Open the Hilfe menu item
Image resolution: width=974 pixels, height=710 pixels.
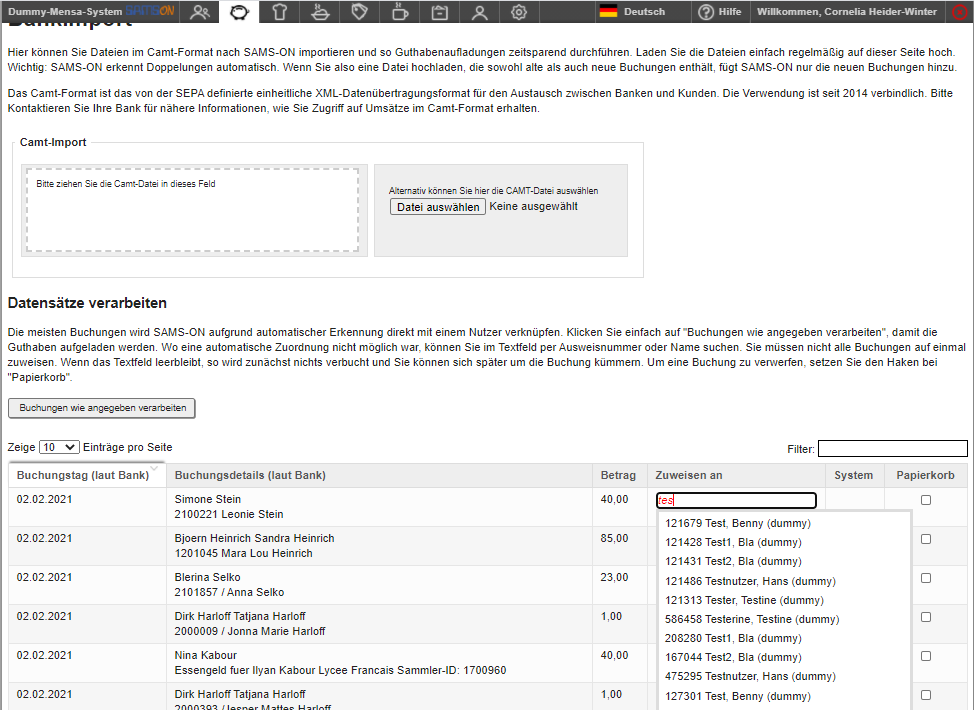coord(730,11)
